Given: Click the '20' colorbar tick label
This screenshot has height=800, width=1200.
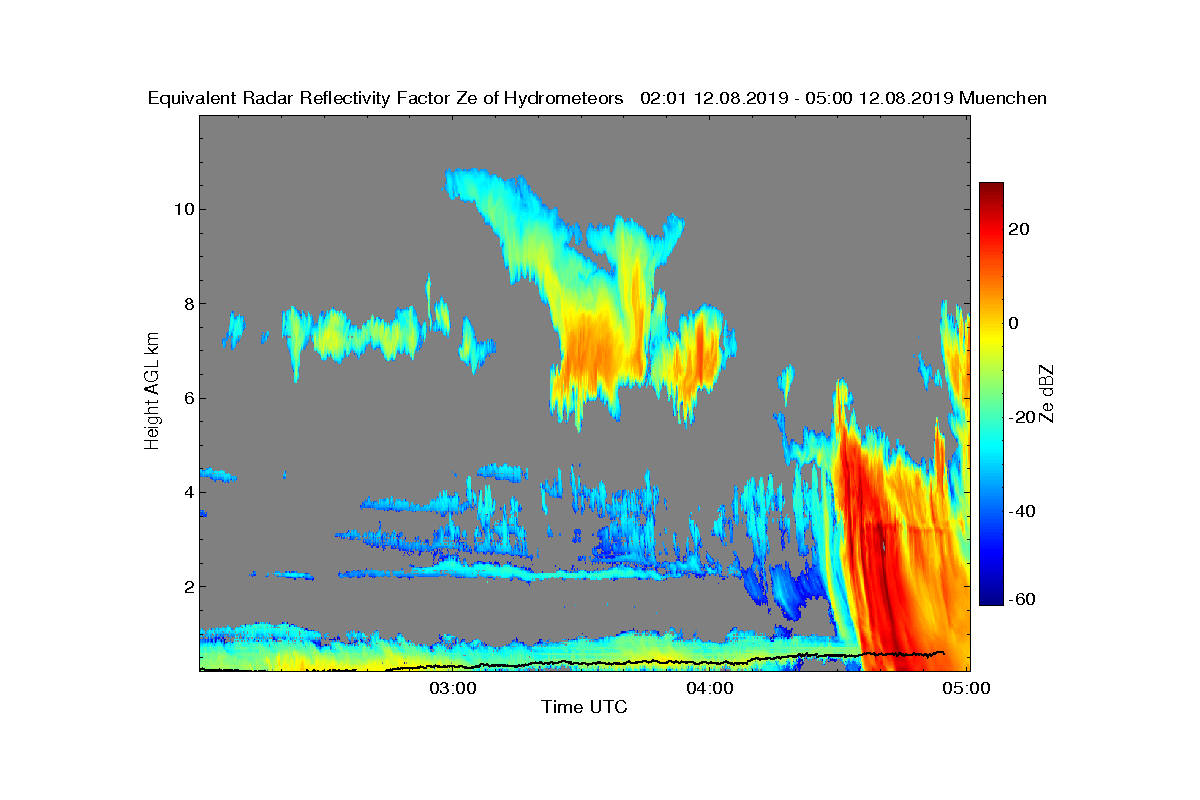Looking at the screenshot, I should point(1020,229).
